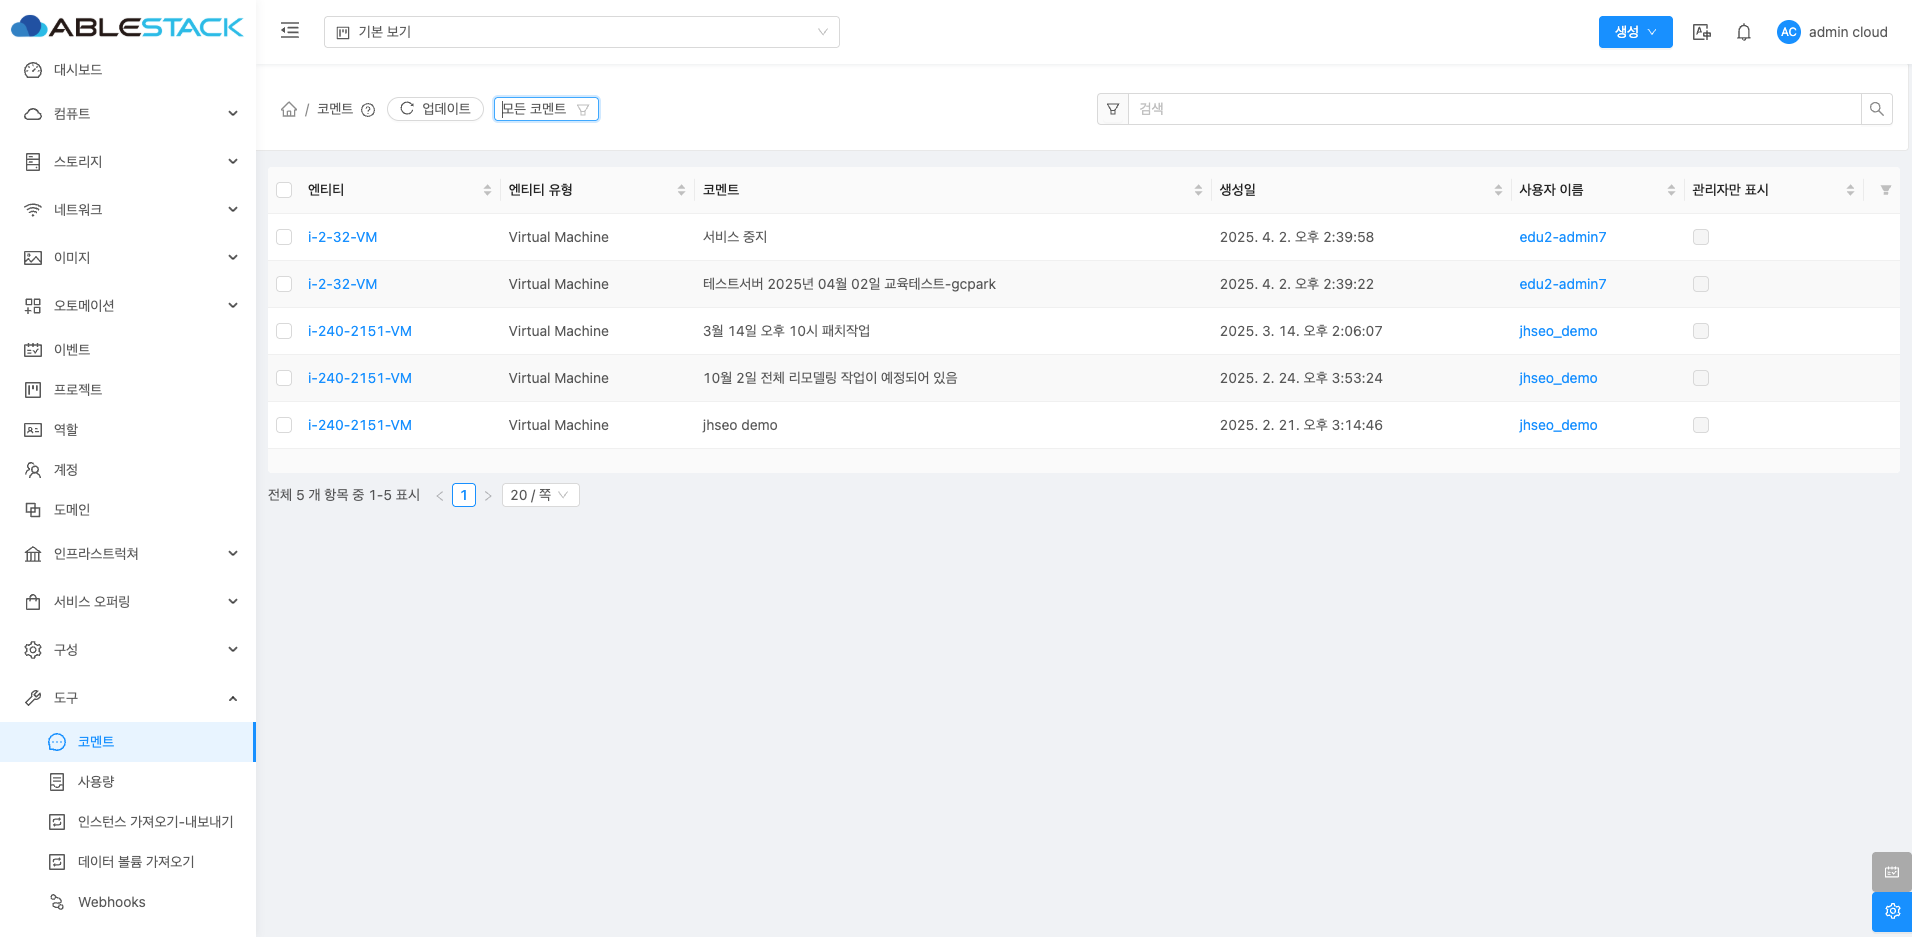This screenshot has height=937, width=1912.
Task: Open 역할 in sidebar
Action: pos(128,430)
